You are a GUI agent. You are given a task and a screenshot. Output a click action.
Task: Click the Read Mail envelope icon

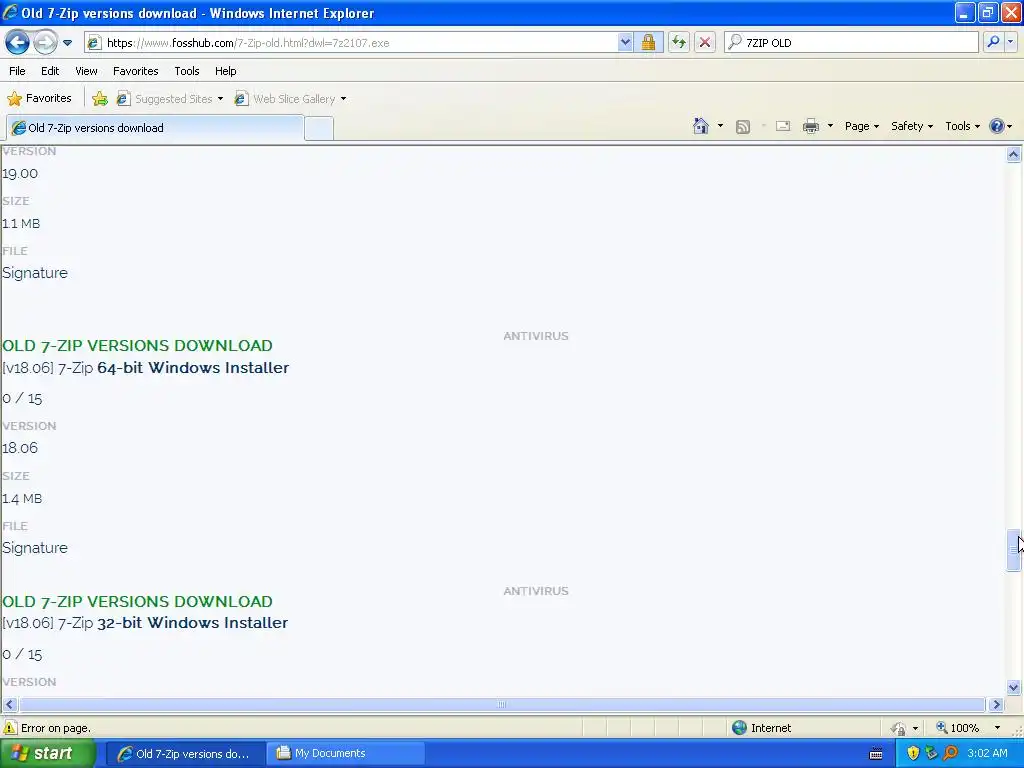point(783,126)
